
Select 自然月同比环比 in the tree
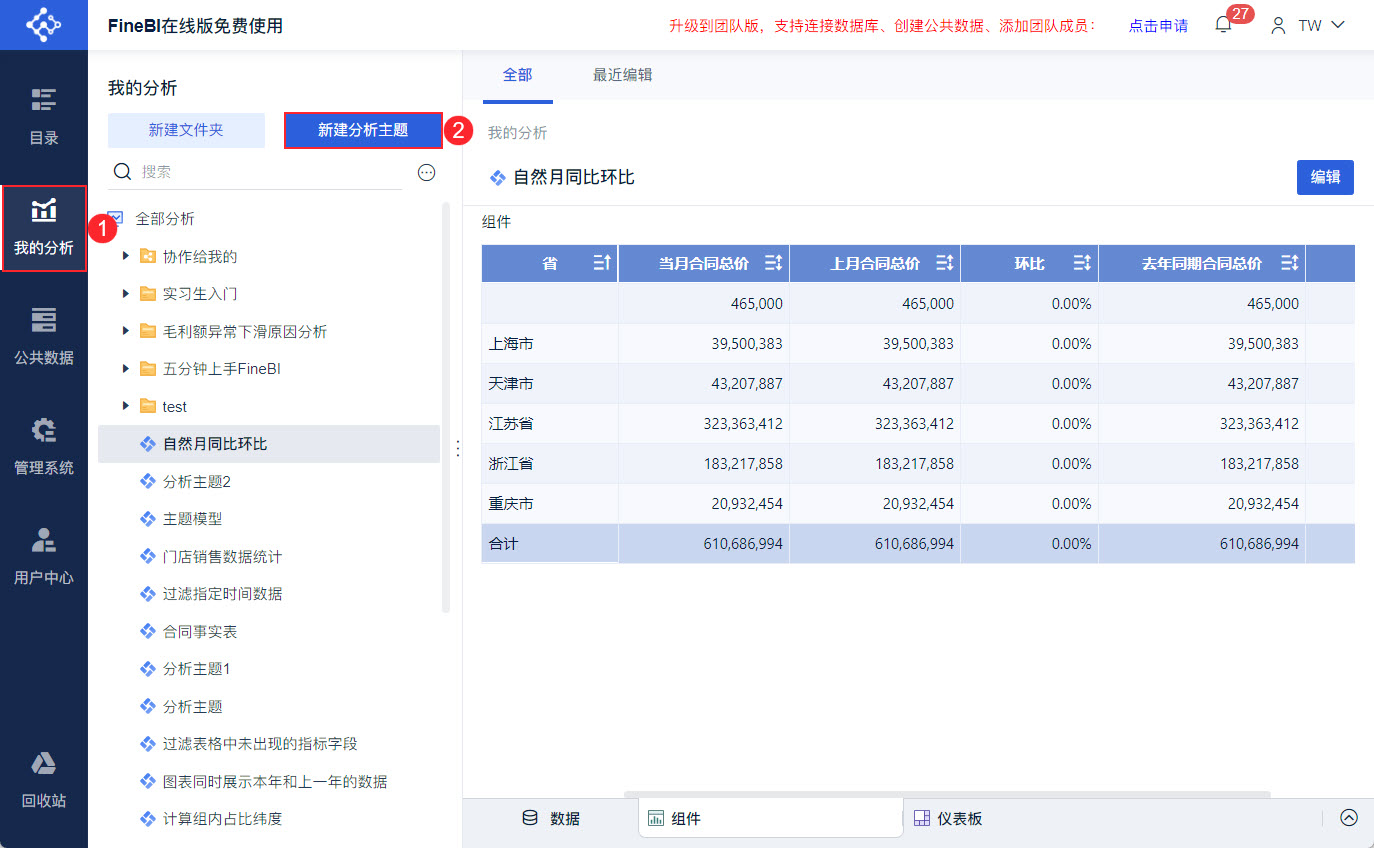[269, 444]
